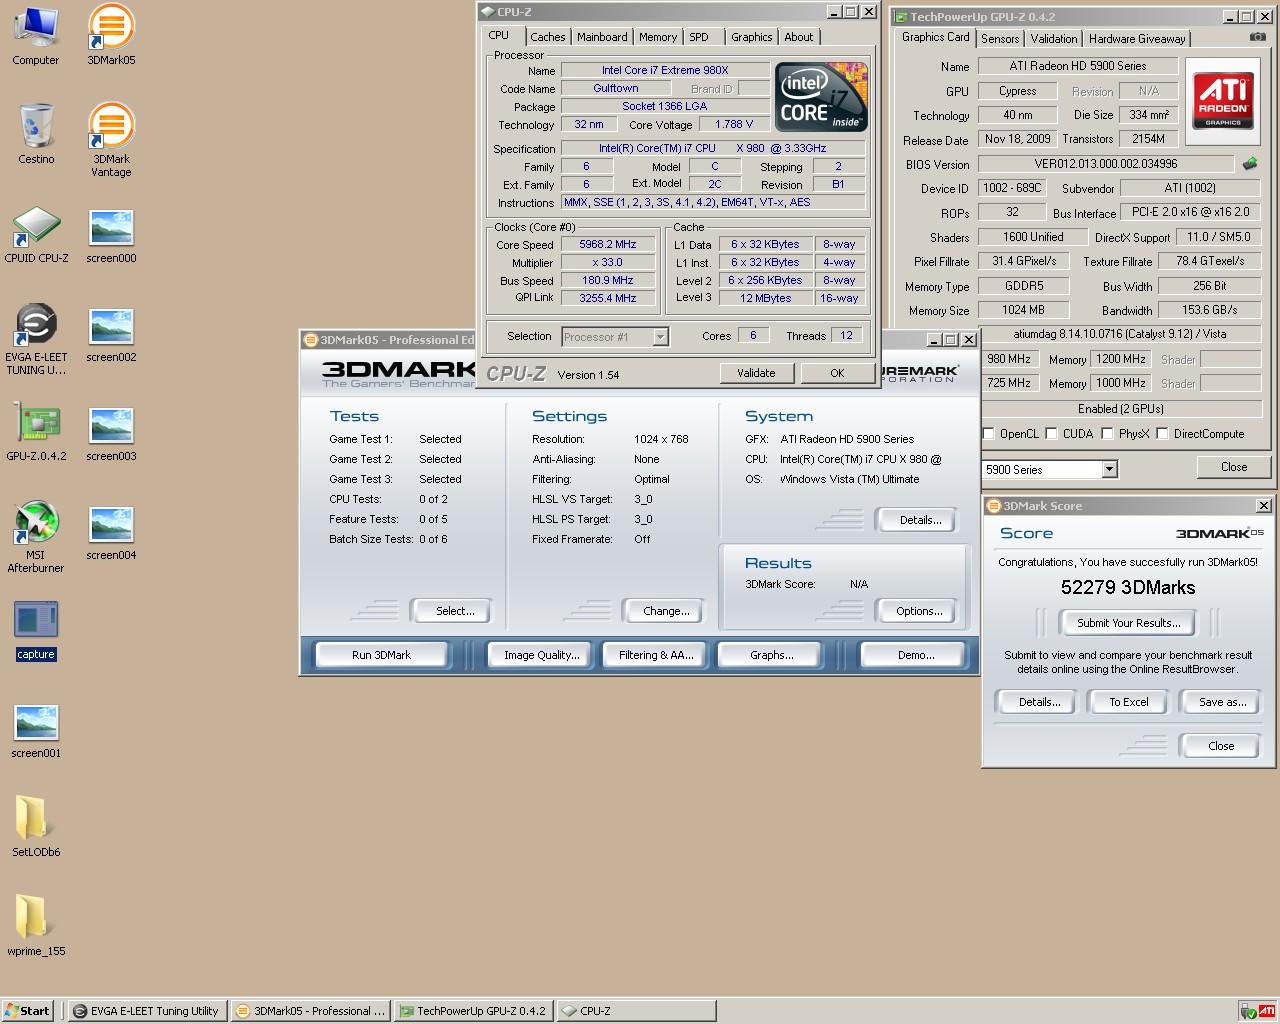Screen dimensions: 1280x1024
Task: Click Details... in 3DMark Score window
Action: coord(1039,702)
